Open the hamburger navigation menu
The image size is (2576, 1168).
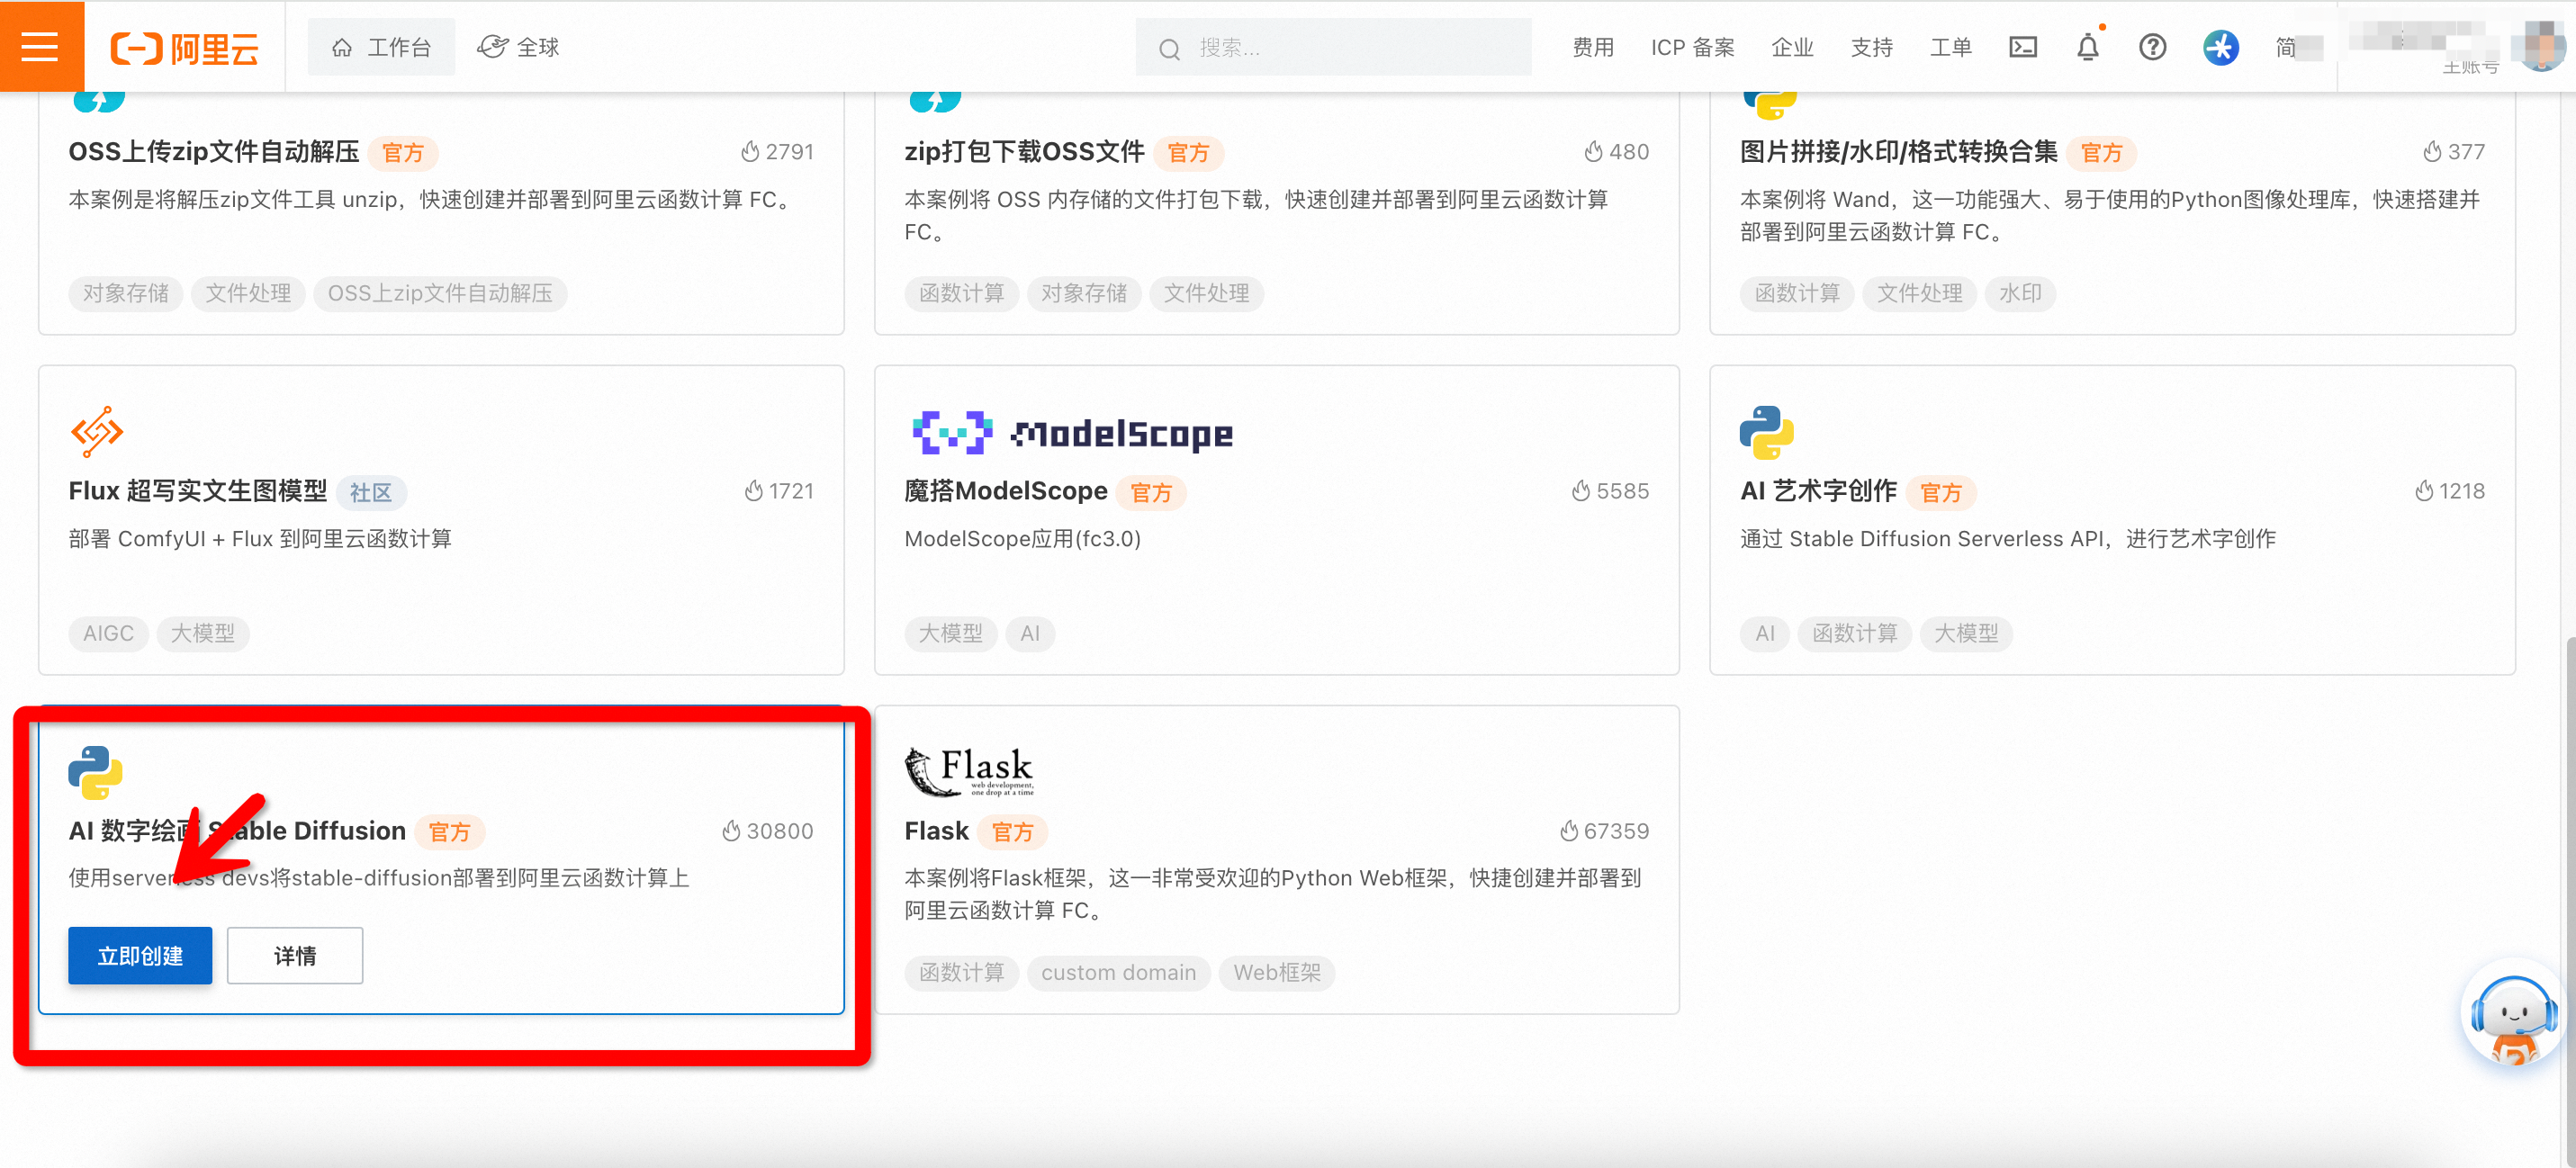click(x=40, y=46)
